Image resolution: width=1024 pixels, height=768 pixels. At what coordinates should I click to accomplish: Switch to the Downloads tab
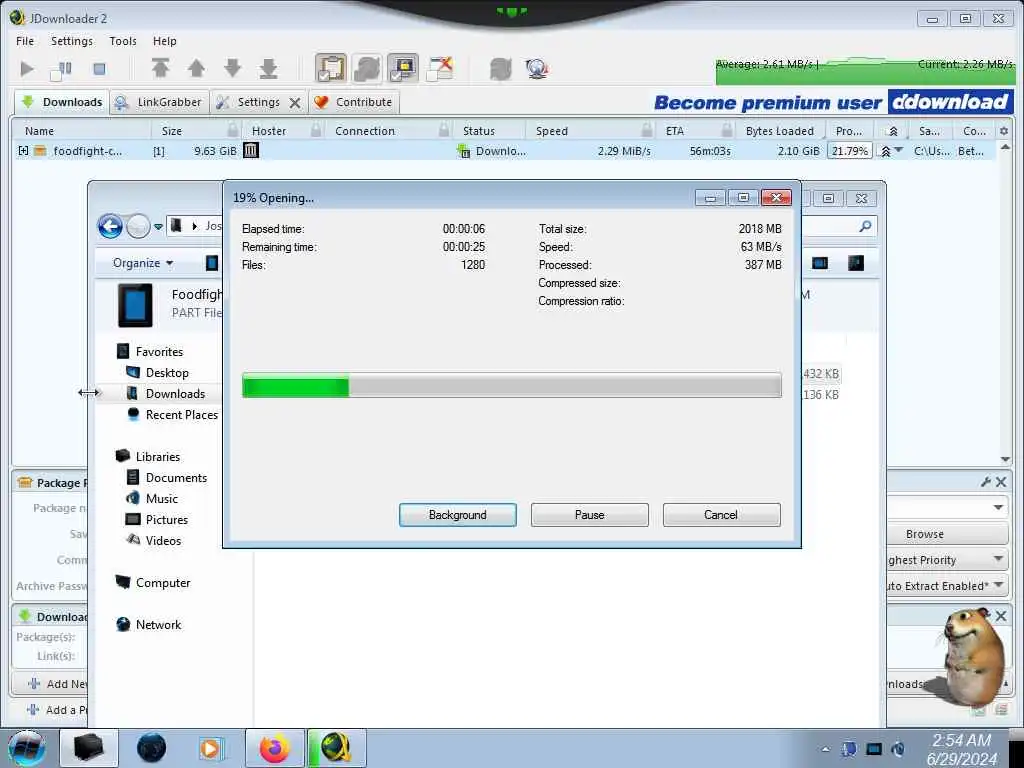62,102
